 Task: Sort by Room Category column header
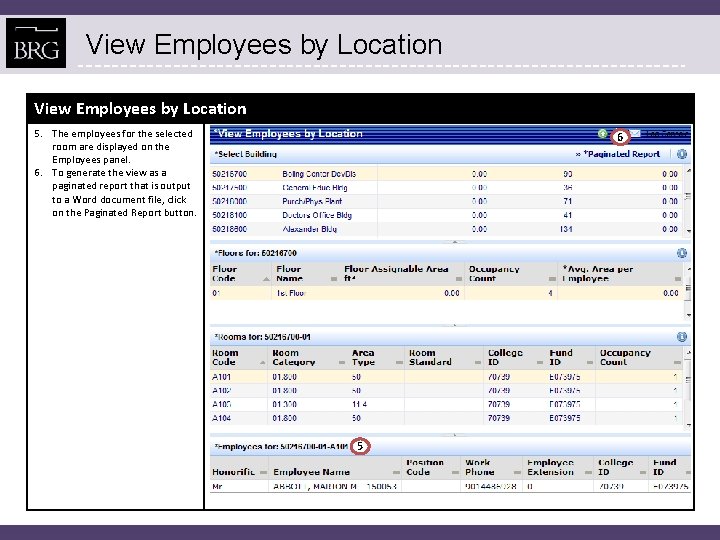pos(293,358)
